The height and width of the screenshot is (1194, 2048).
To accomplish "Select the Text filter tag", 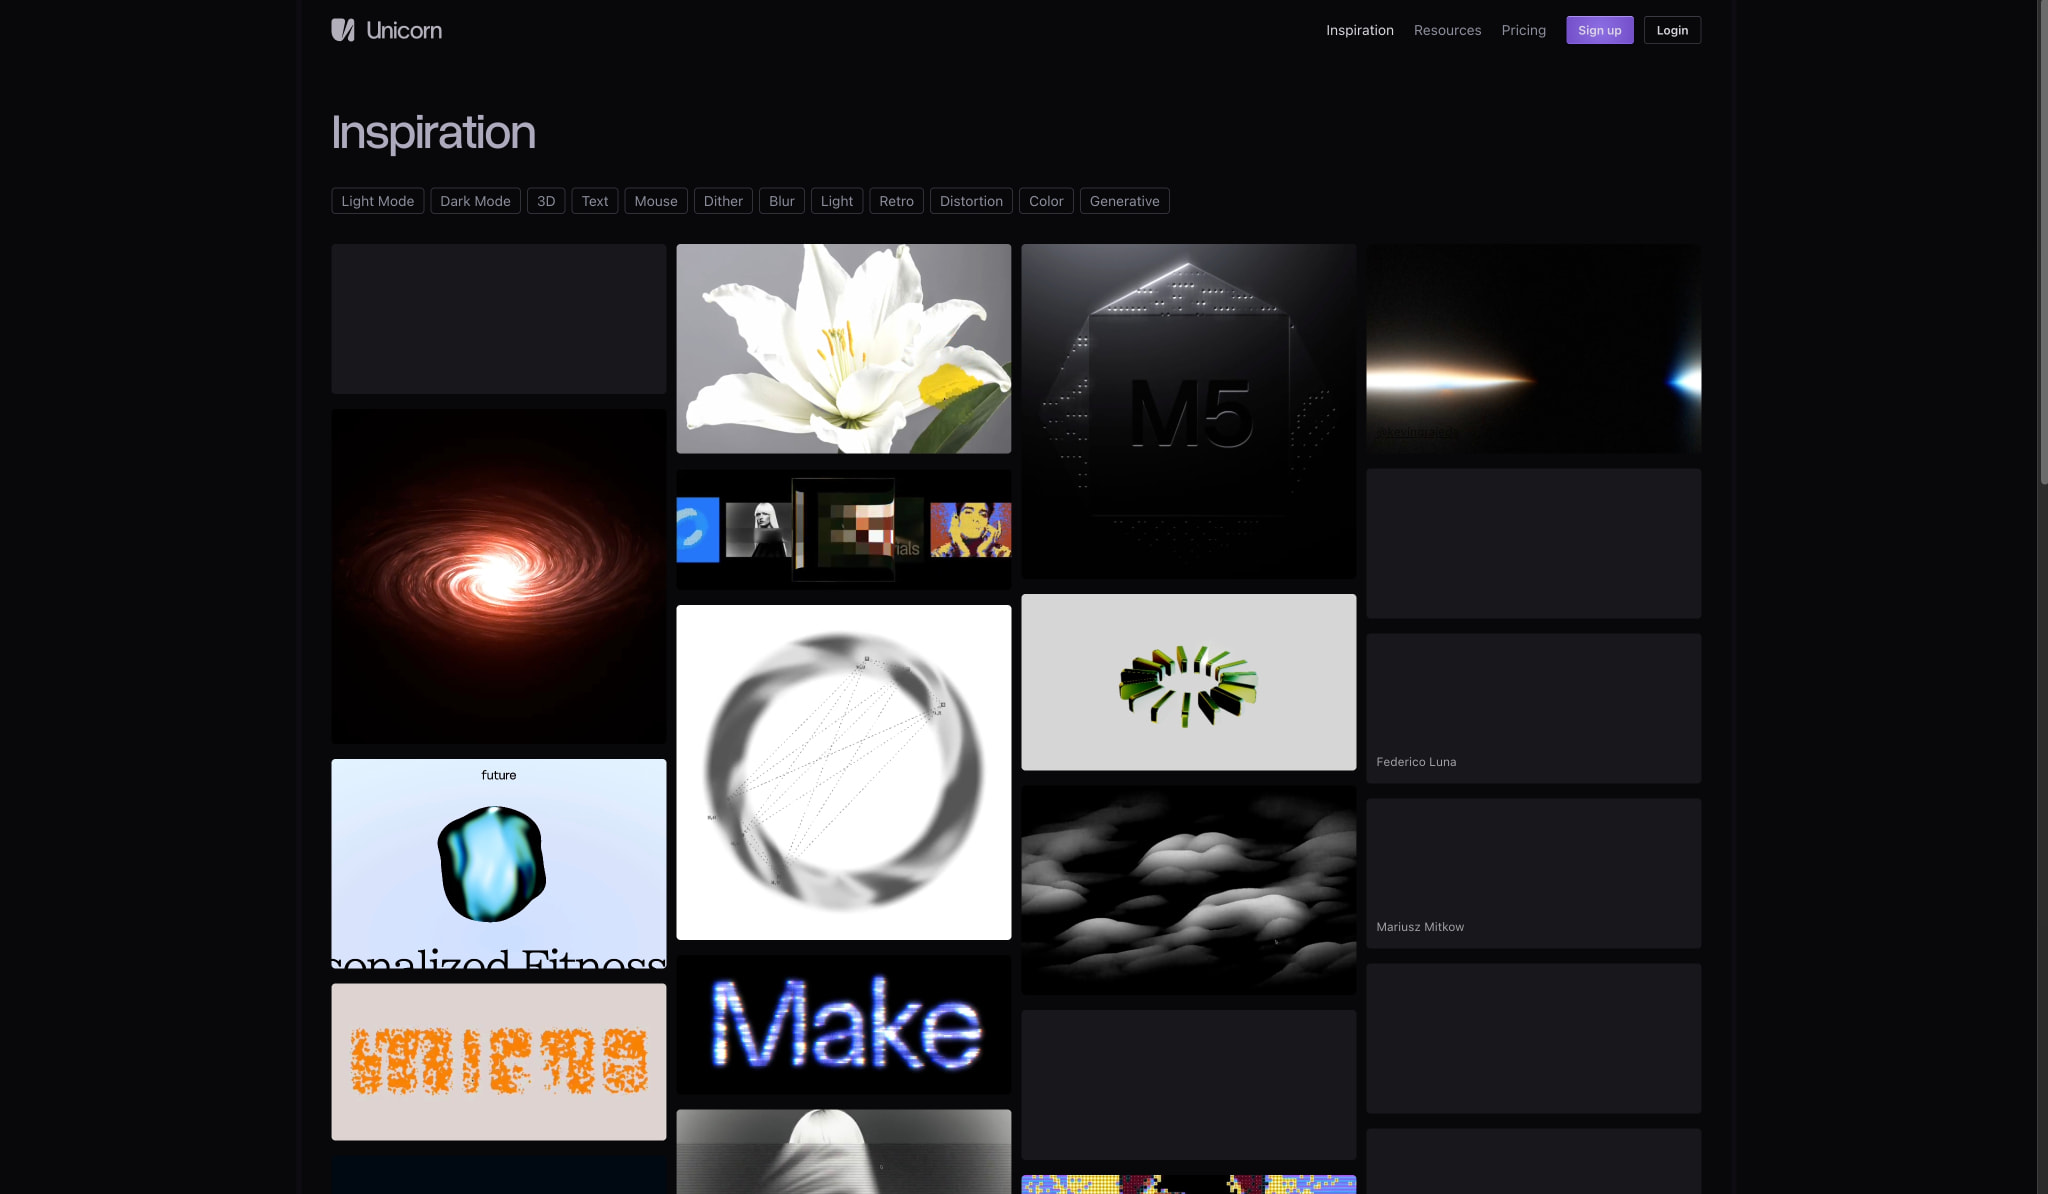I will click(594, 201).
